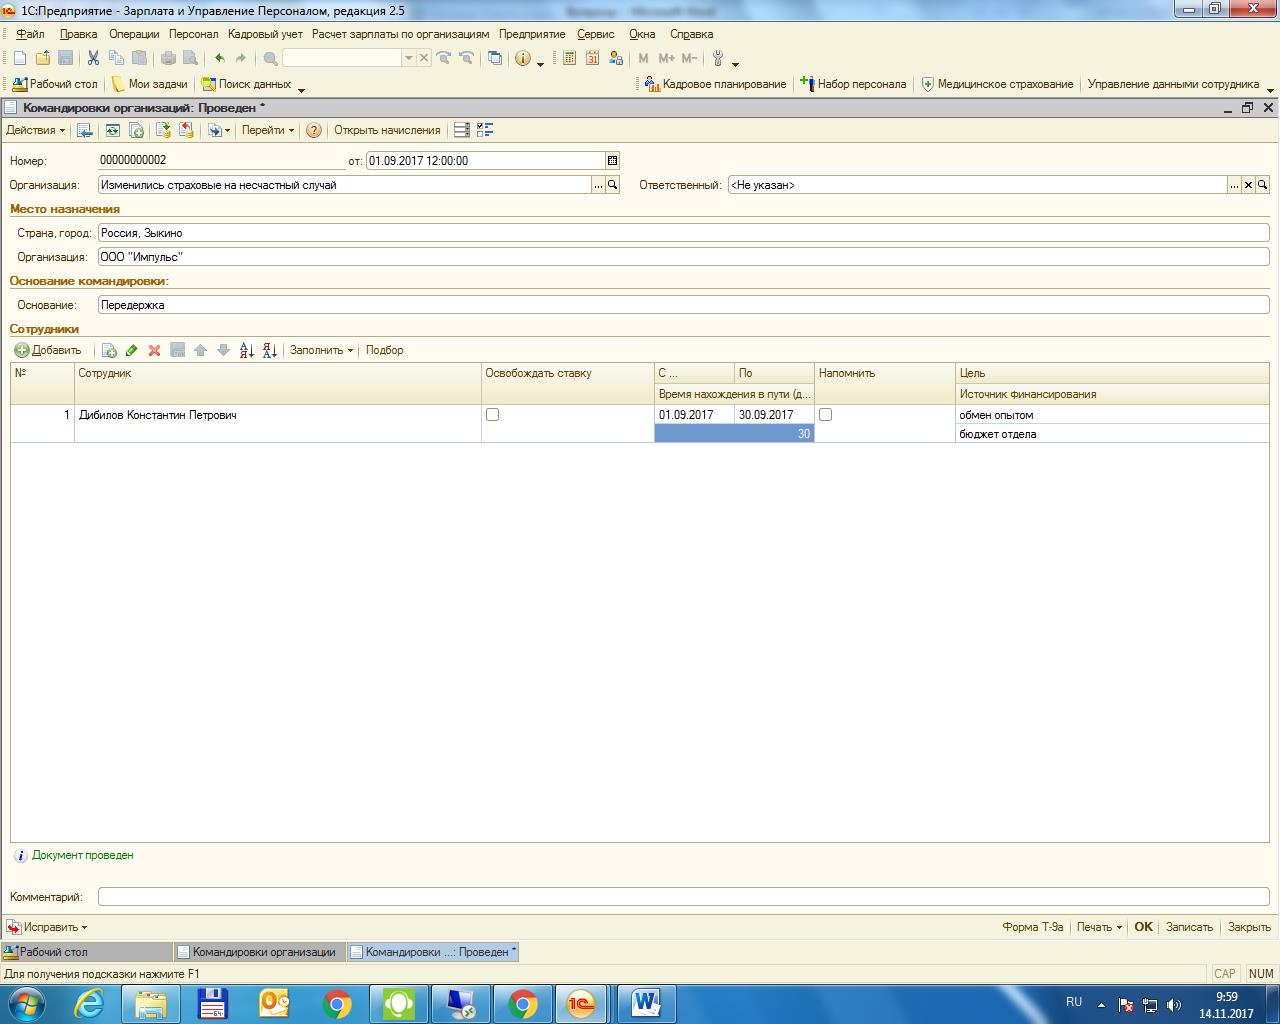
Task: Open the Calendar icon
Action: [x=592, y=59]
